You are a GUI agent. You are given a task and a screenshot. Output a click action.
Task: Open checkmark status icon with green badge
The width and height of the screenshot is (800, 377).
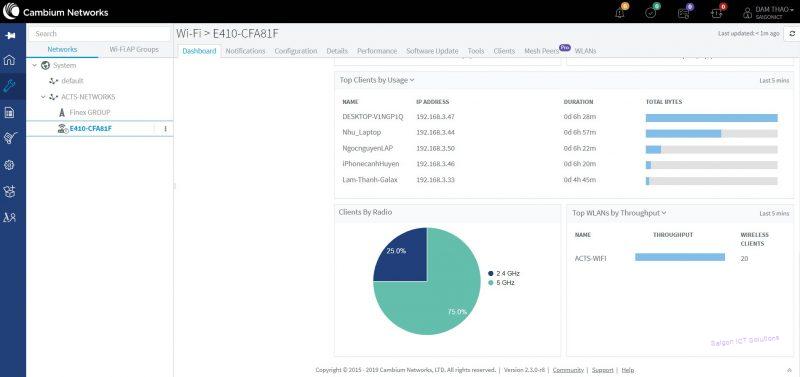(652, 12)
